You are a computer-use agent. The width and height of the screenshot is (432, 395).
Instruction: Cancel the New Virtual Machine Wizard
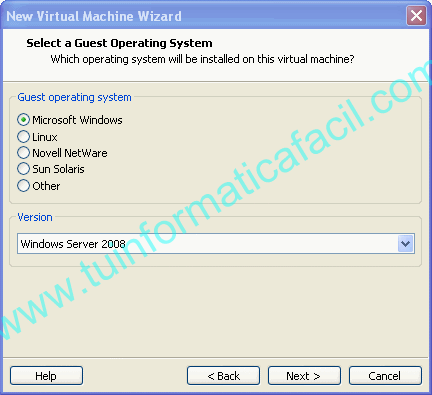pos(385,376)
